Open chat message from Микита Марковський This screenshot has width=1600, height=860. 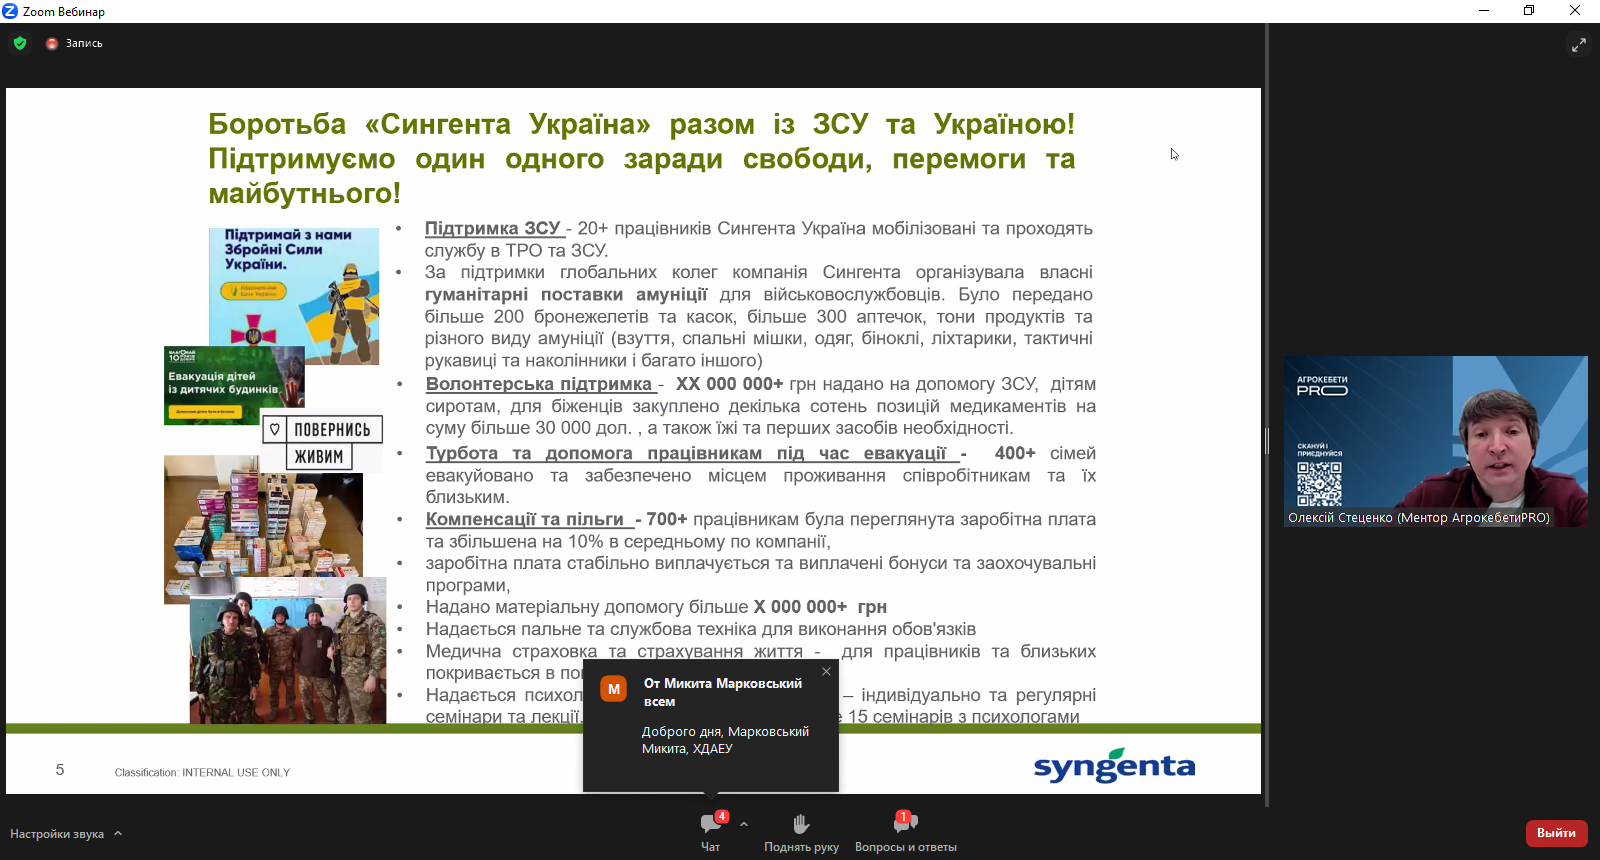point(711,725)
